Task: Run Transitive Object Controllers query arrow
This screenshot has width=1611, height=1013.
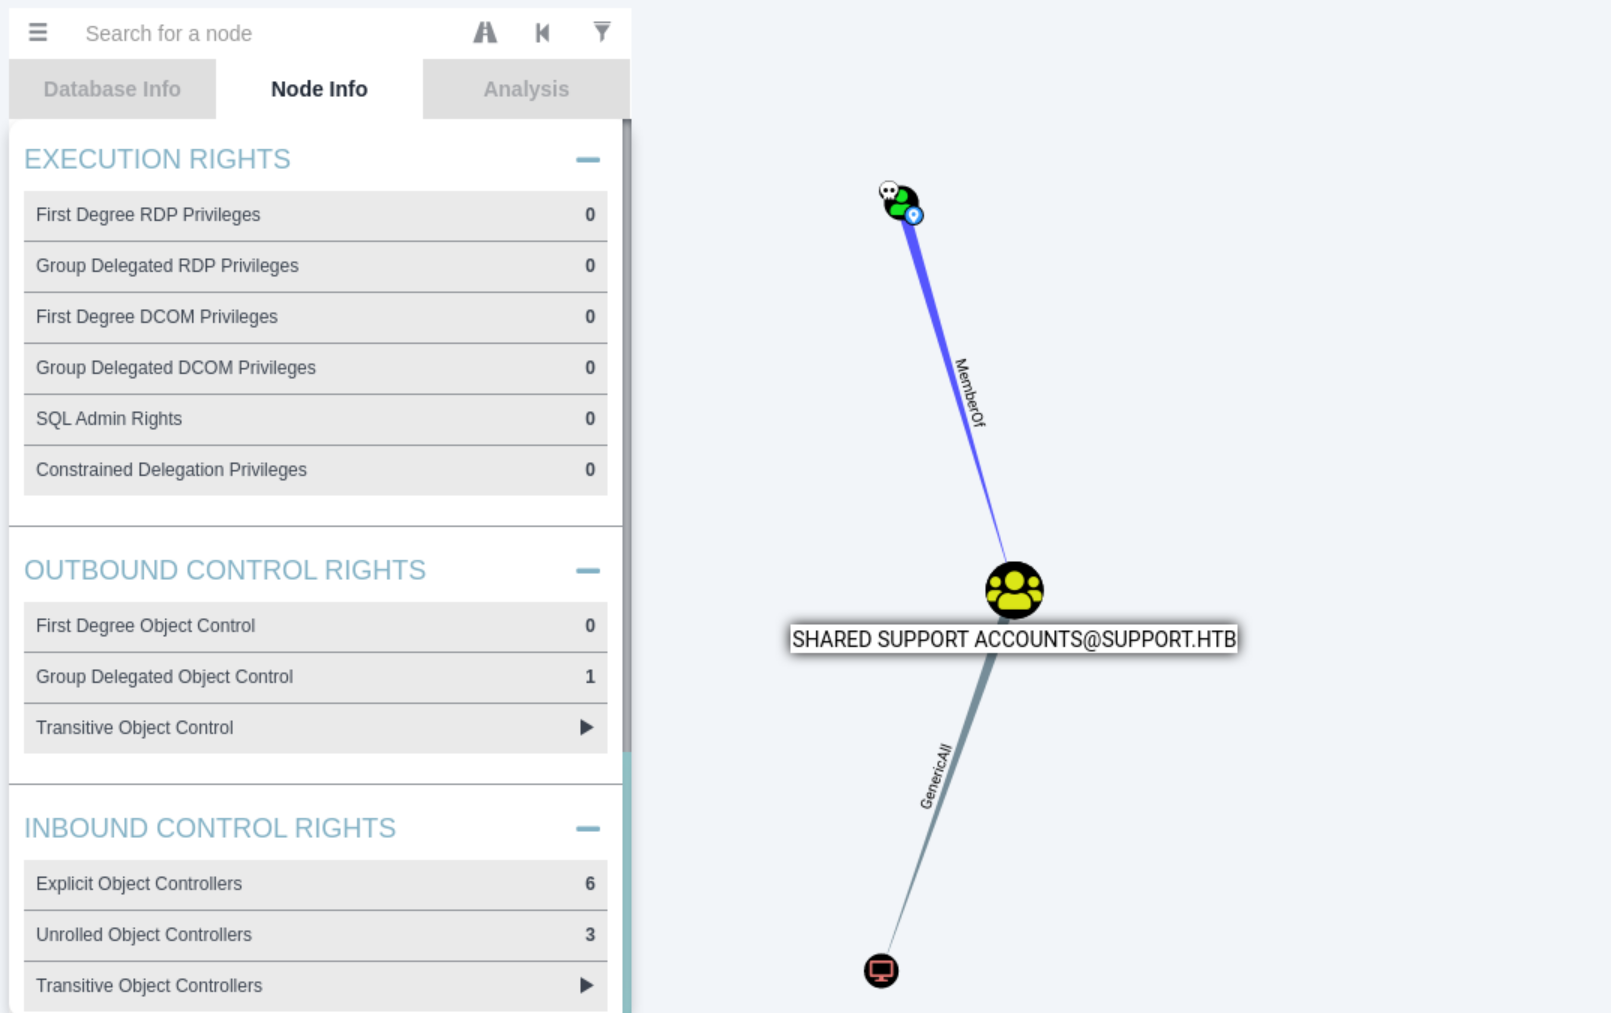Action: (x=586, y=986)
